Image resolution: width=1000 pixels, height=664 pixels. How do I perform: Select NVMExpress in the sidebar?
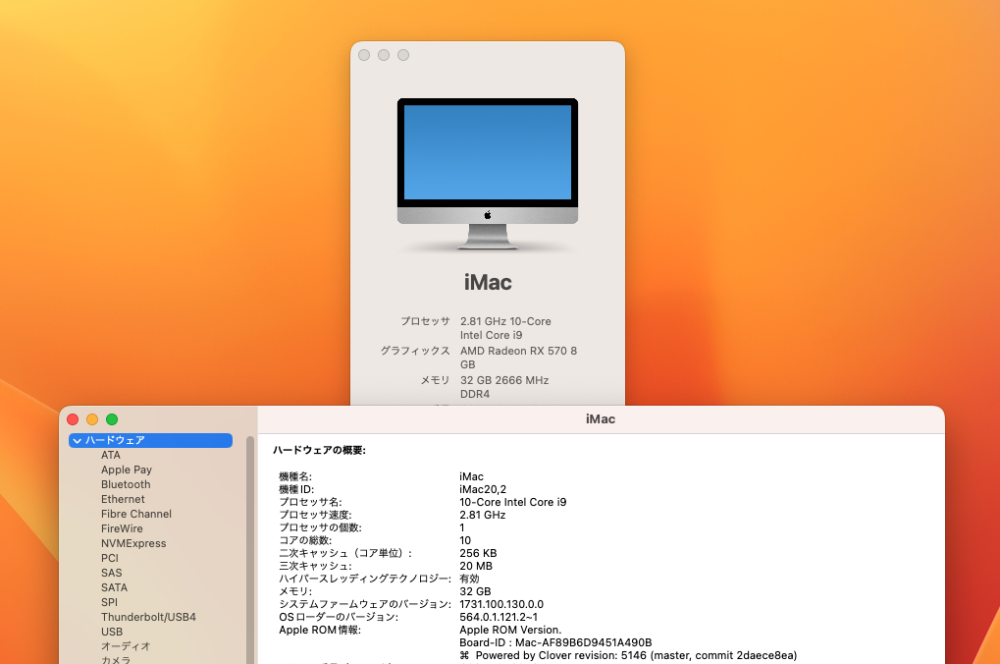click(x=133, y=543)
